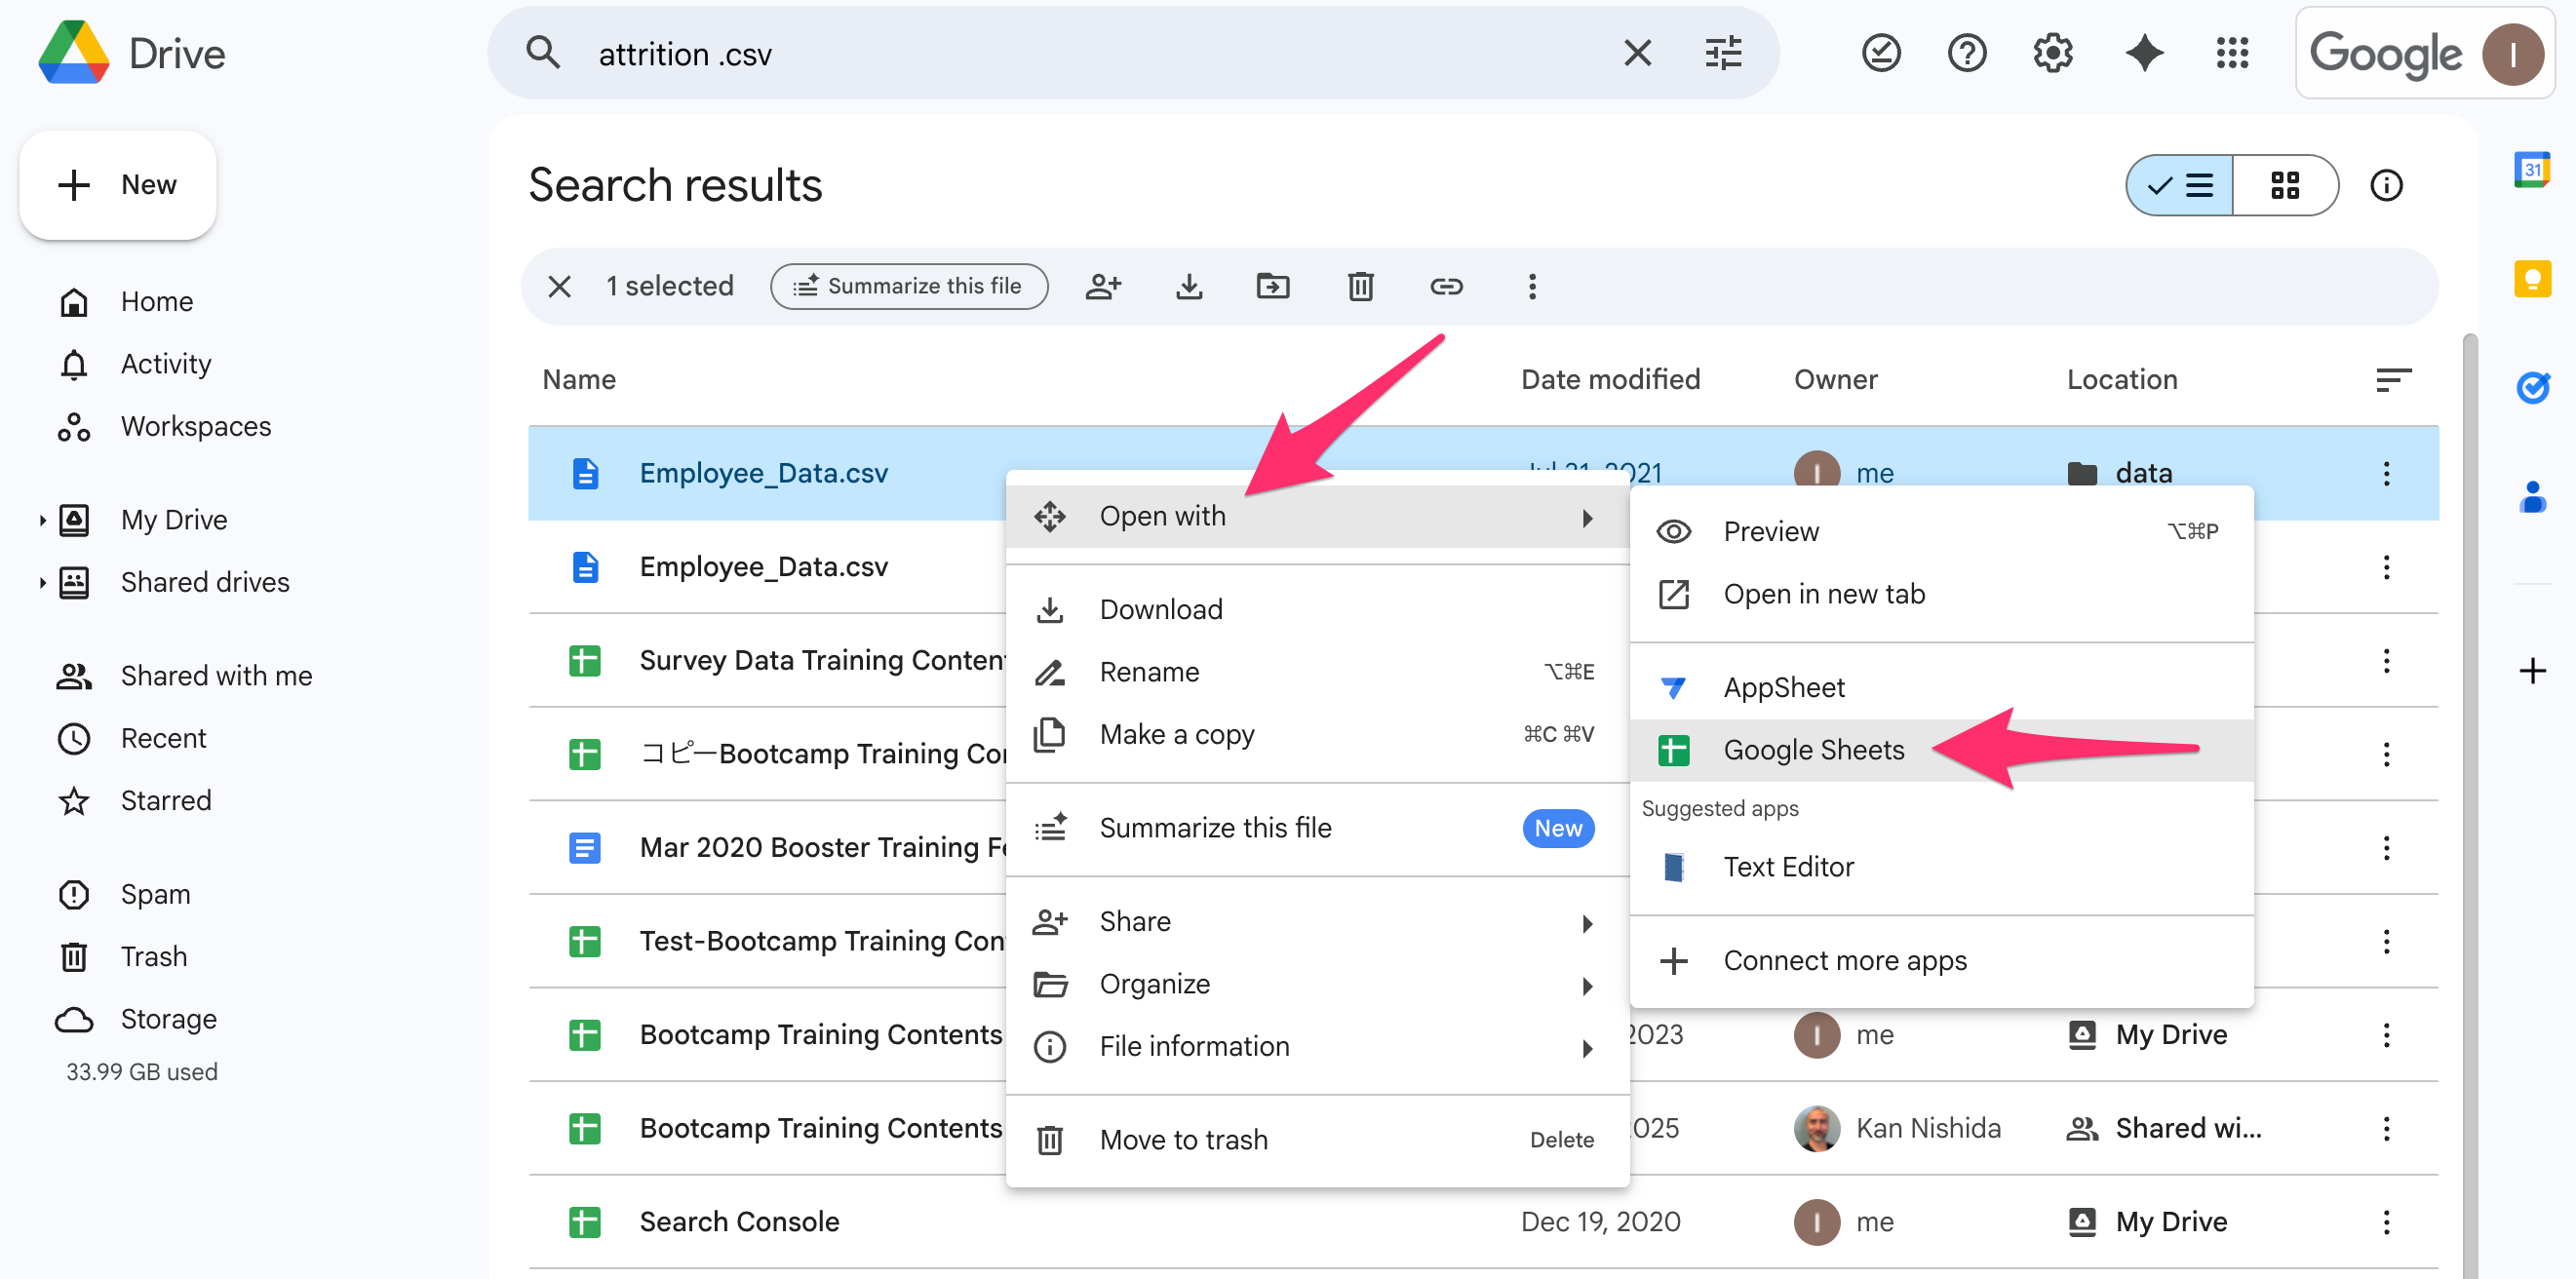Toggle the view details info panel
The width and height of the screenshot is (2576, 1279).
click(x=2386, y=185)
